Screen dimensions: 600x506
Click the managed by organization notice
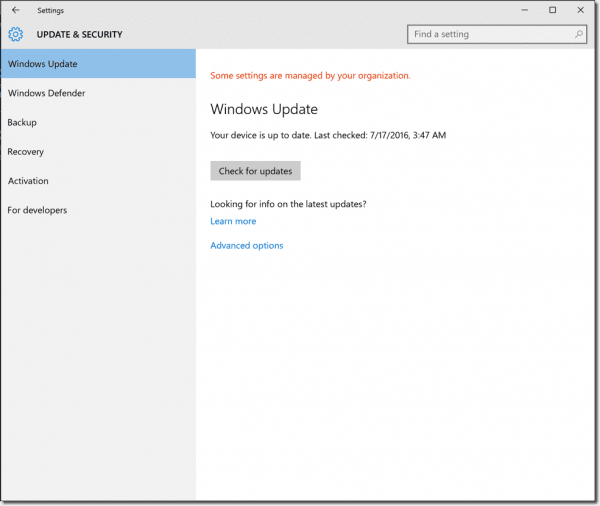310,76
